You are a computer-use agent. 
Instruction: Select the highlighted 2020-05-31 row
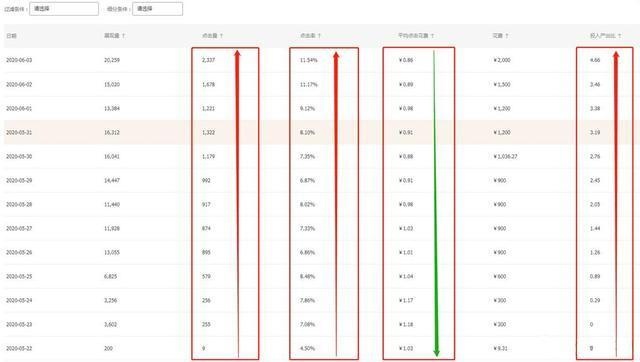[322, 133]
